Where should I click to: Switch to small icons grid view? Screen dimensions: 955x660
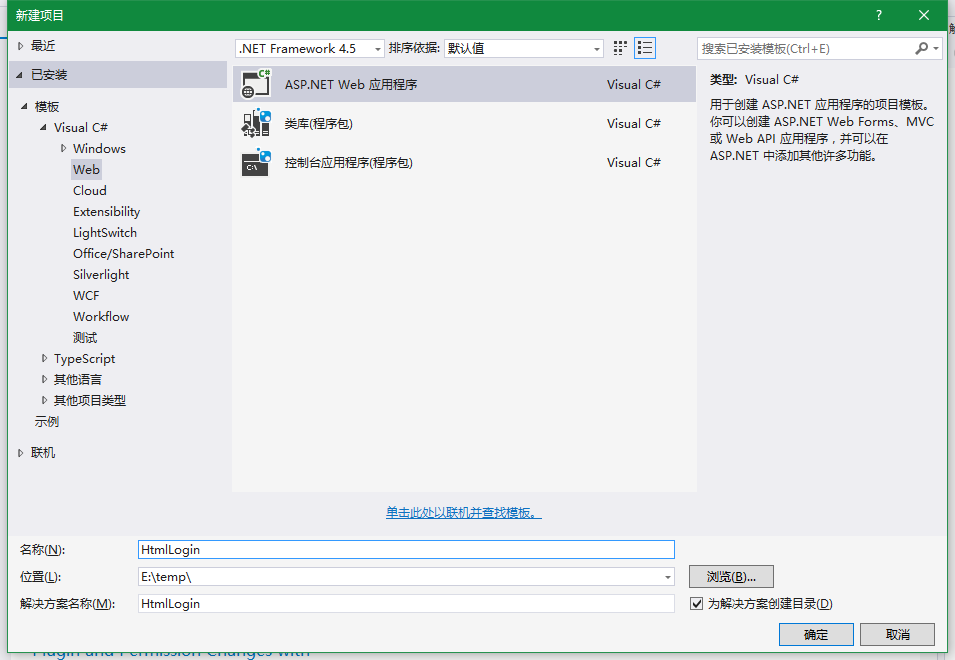tap(620, 48)
